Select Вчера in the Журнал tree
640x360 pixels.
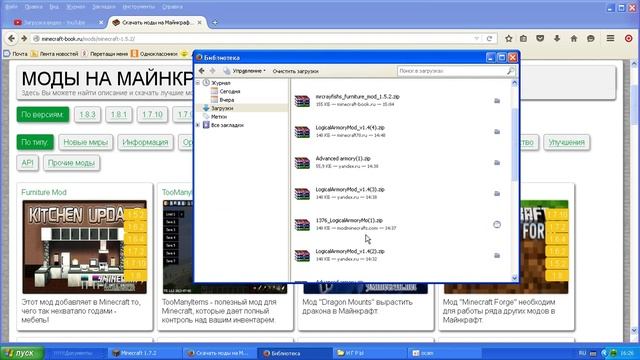(227, 100)
